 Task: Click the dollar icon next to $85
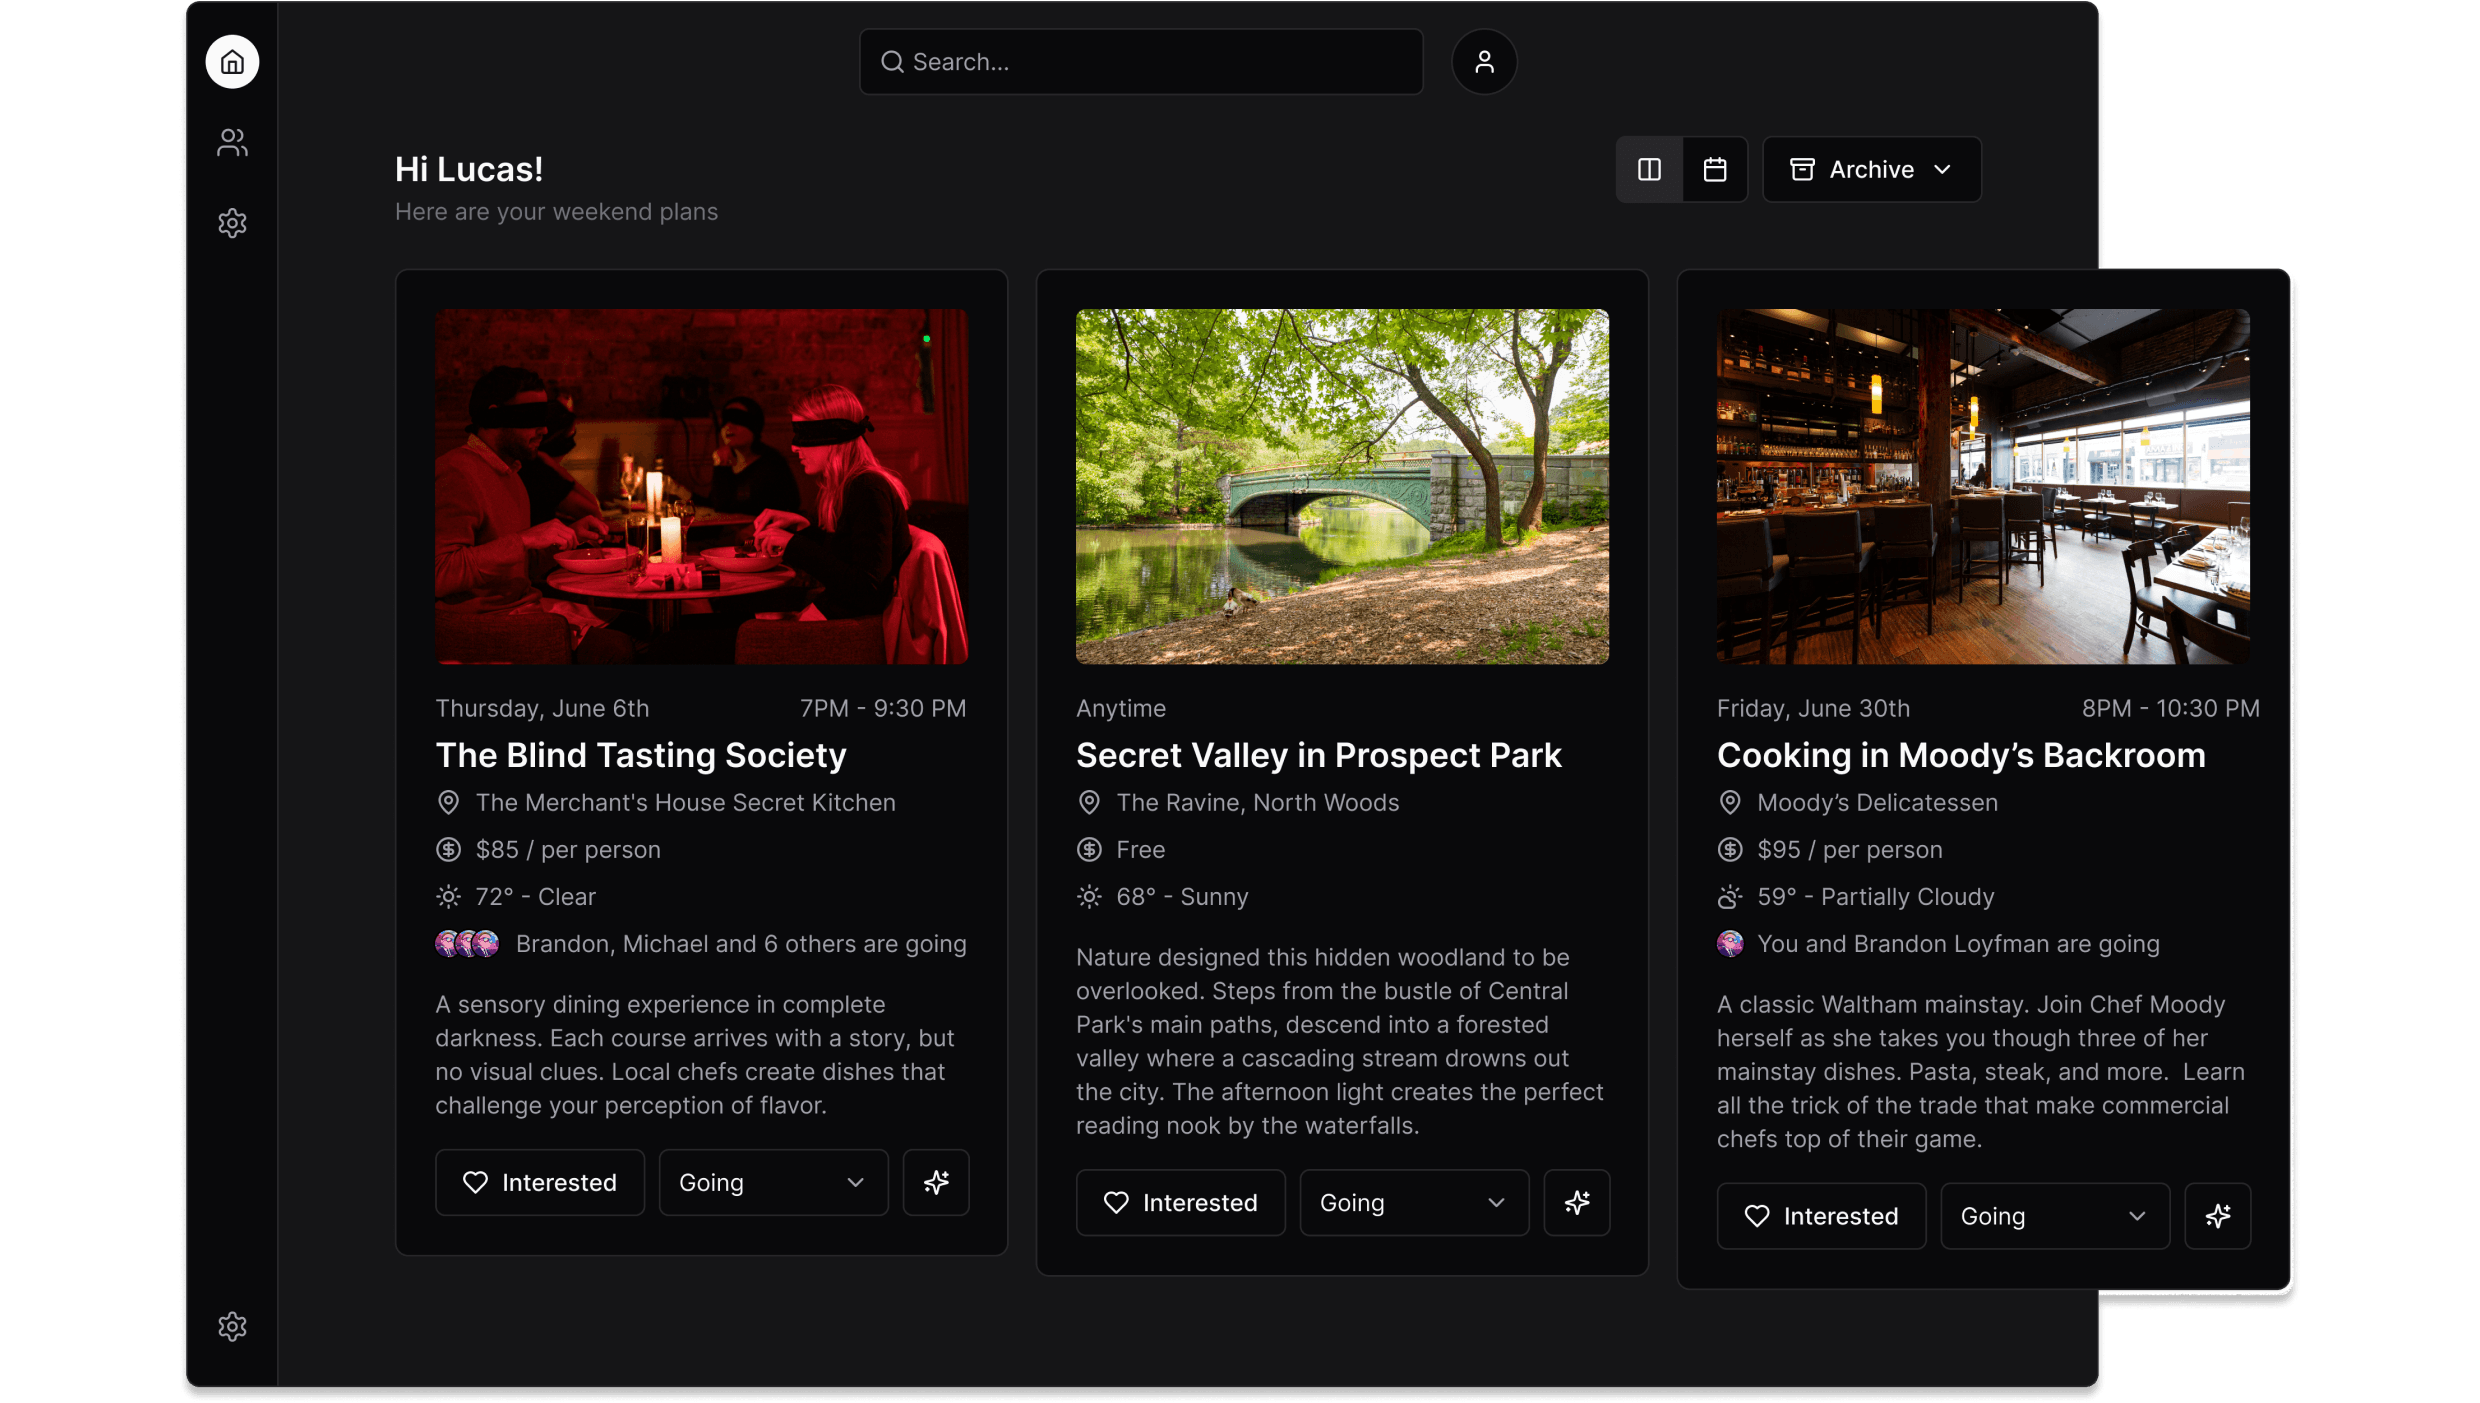(448, 849)
